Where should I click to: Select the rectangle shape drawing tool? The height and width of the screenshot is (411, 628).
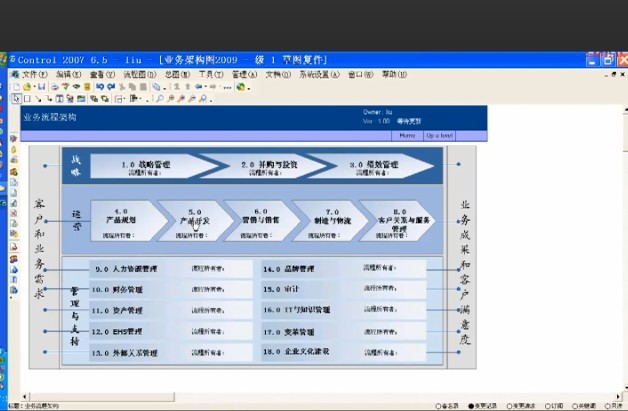[27, 99]
